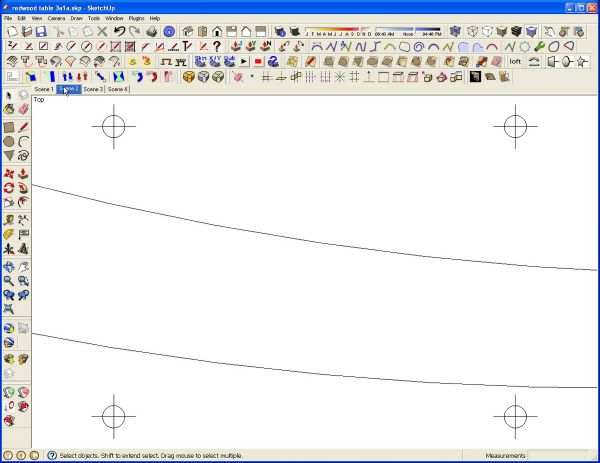Pick the Paint Bucket tool
Image resolution: width=600 pixels, height=463 pixels.
pyautogui.click(x=9, y=109)
